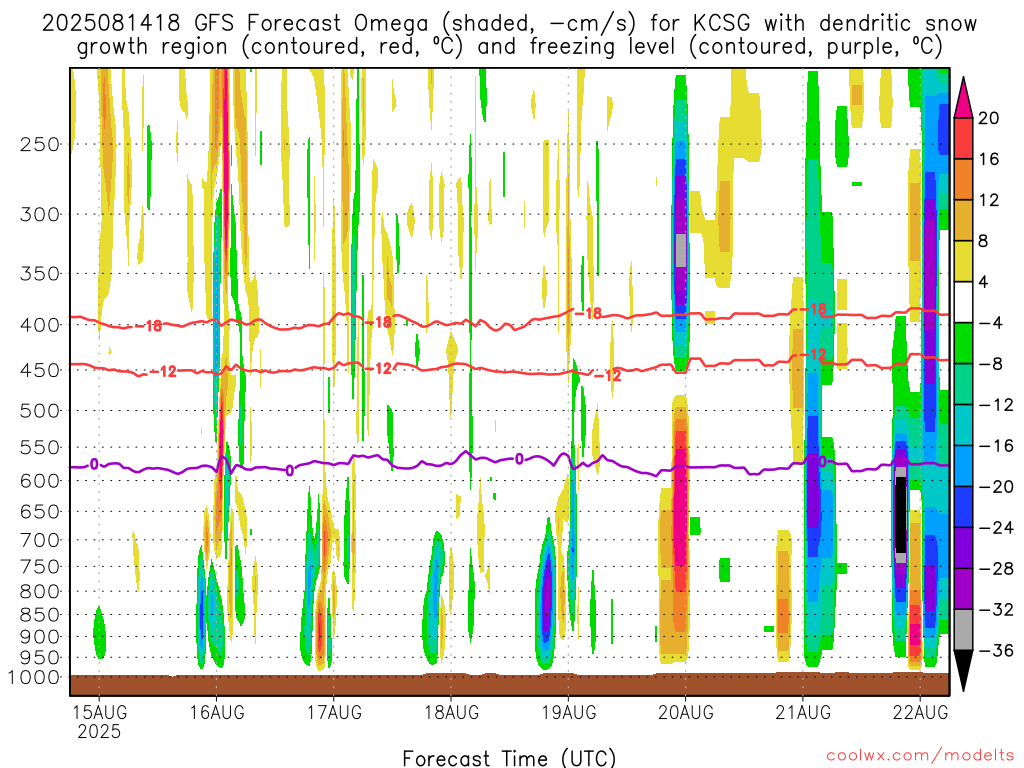Screen dimensions: 1024x768
Task: Click the 22AUG date label
Action: (920, 712)
